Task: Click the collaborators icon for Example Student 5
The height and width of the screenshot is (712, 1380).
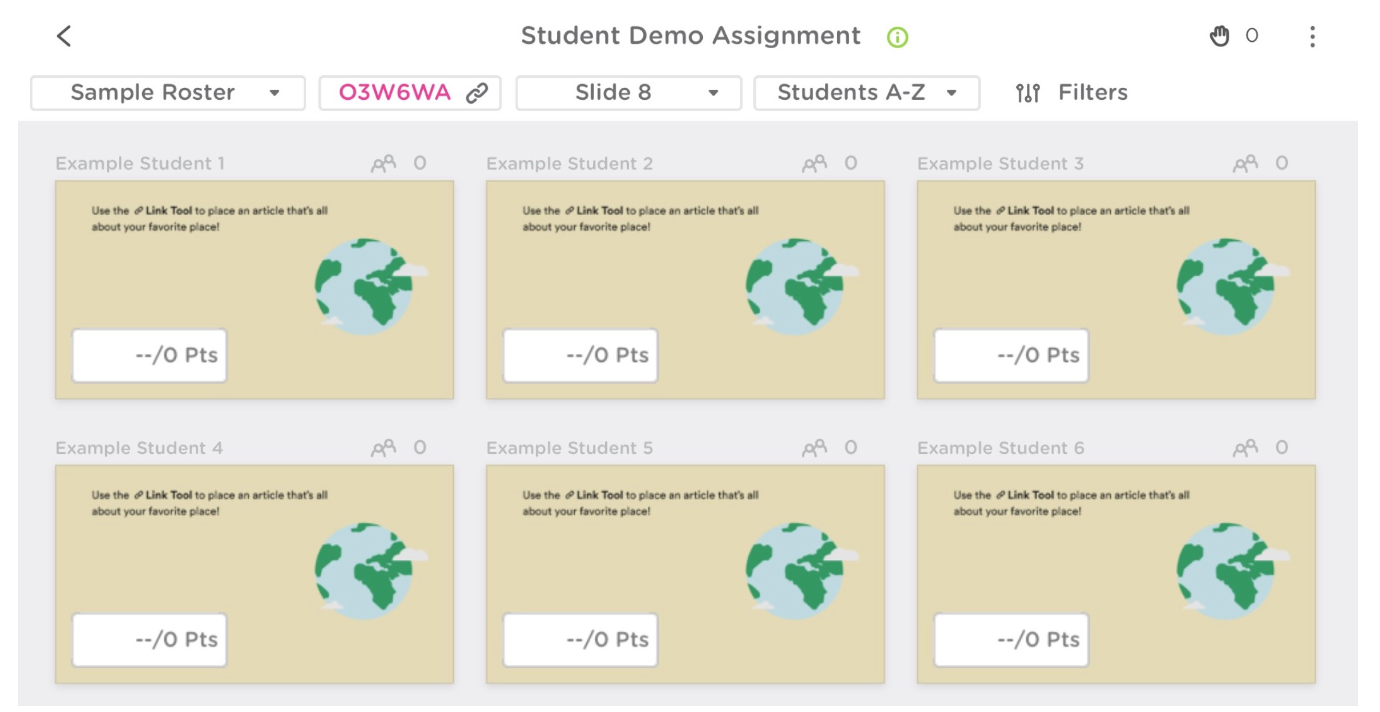Action: coord(815,449)
